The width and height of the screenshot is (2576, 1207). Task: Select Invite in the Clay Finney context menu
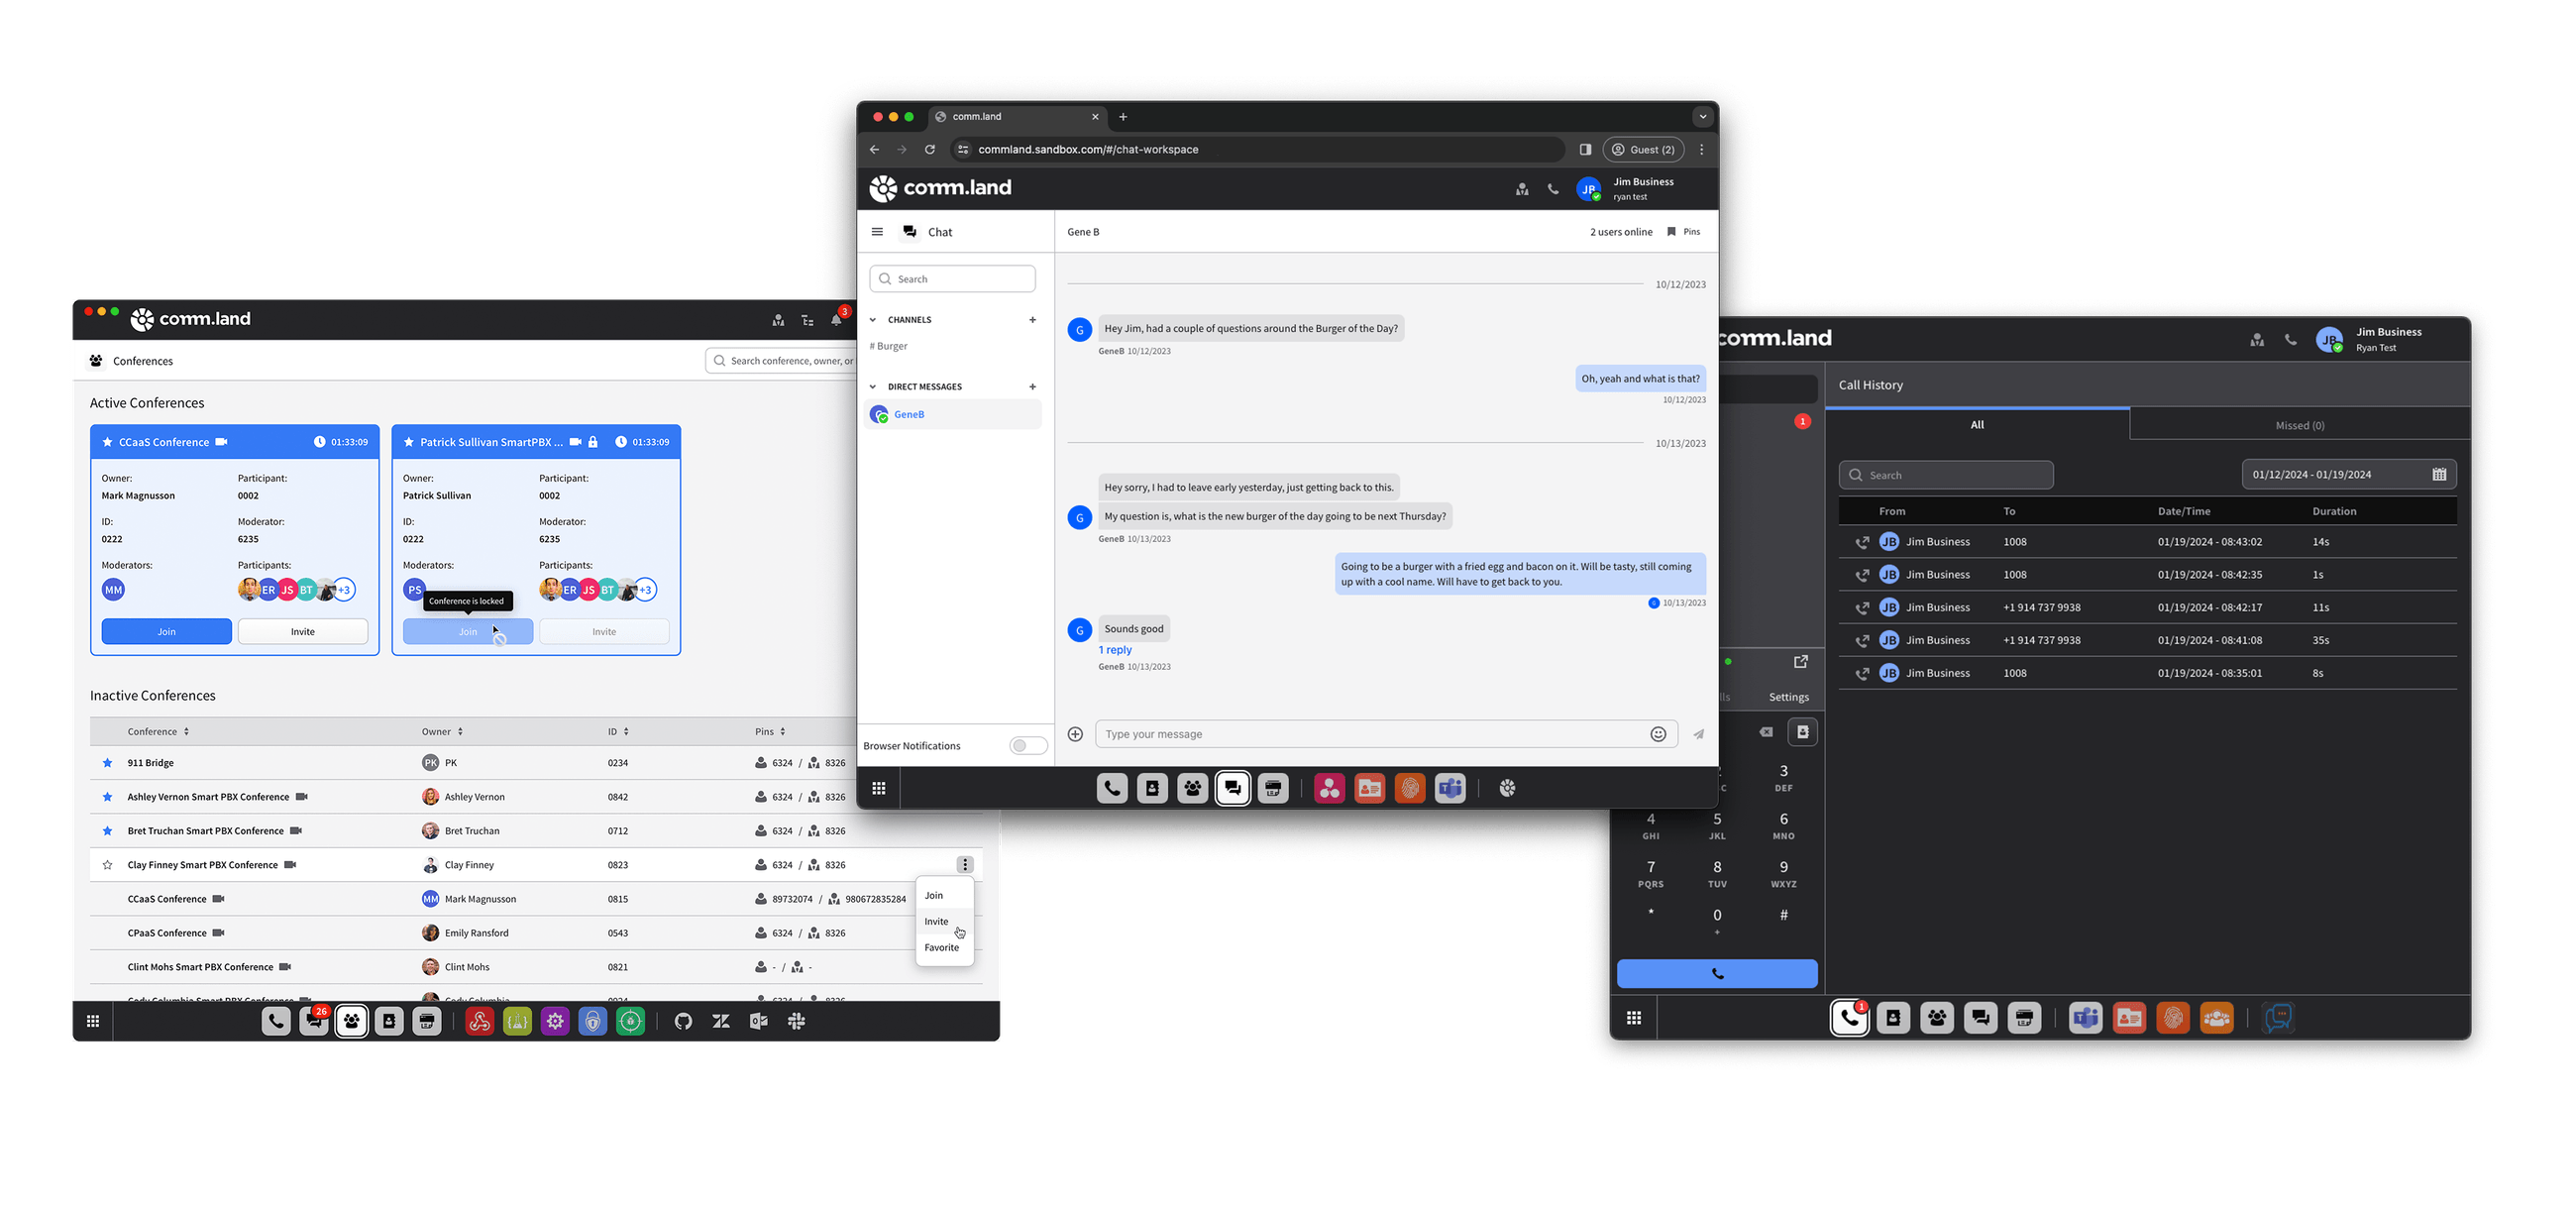tap(936, 921)
